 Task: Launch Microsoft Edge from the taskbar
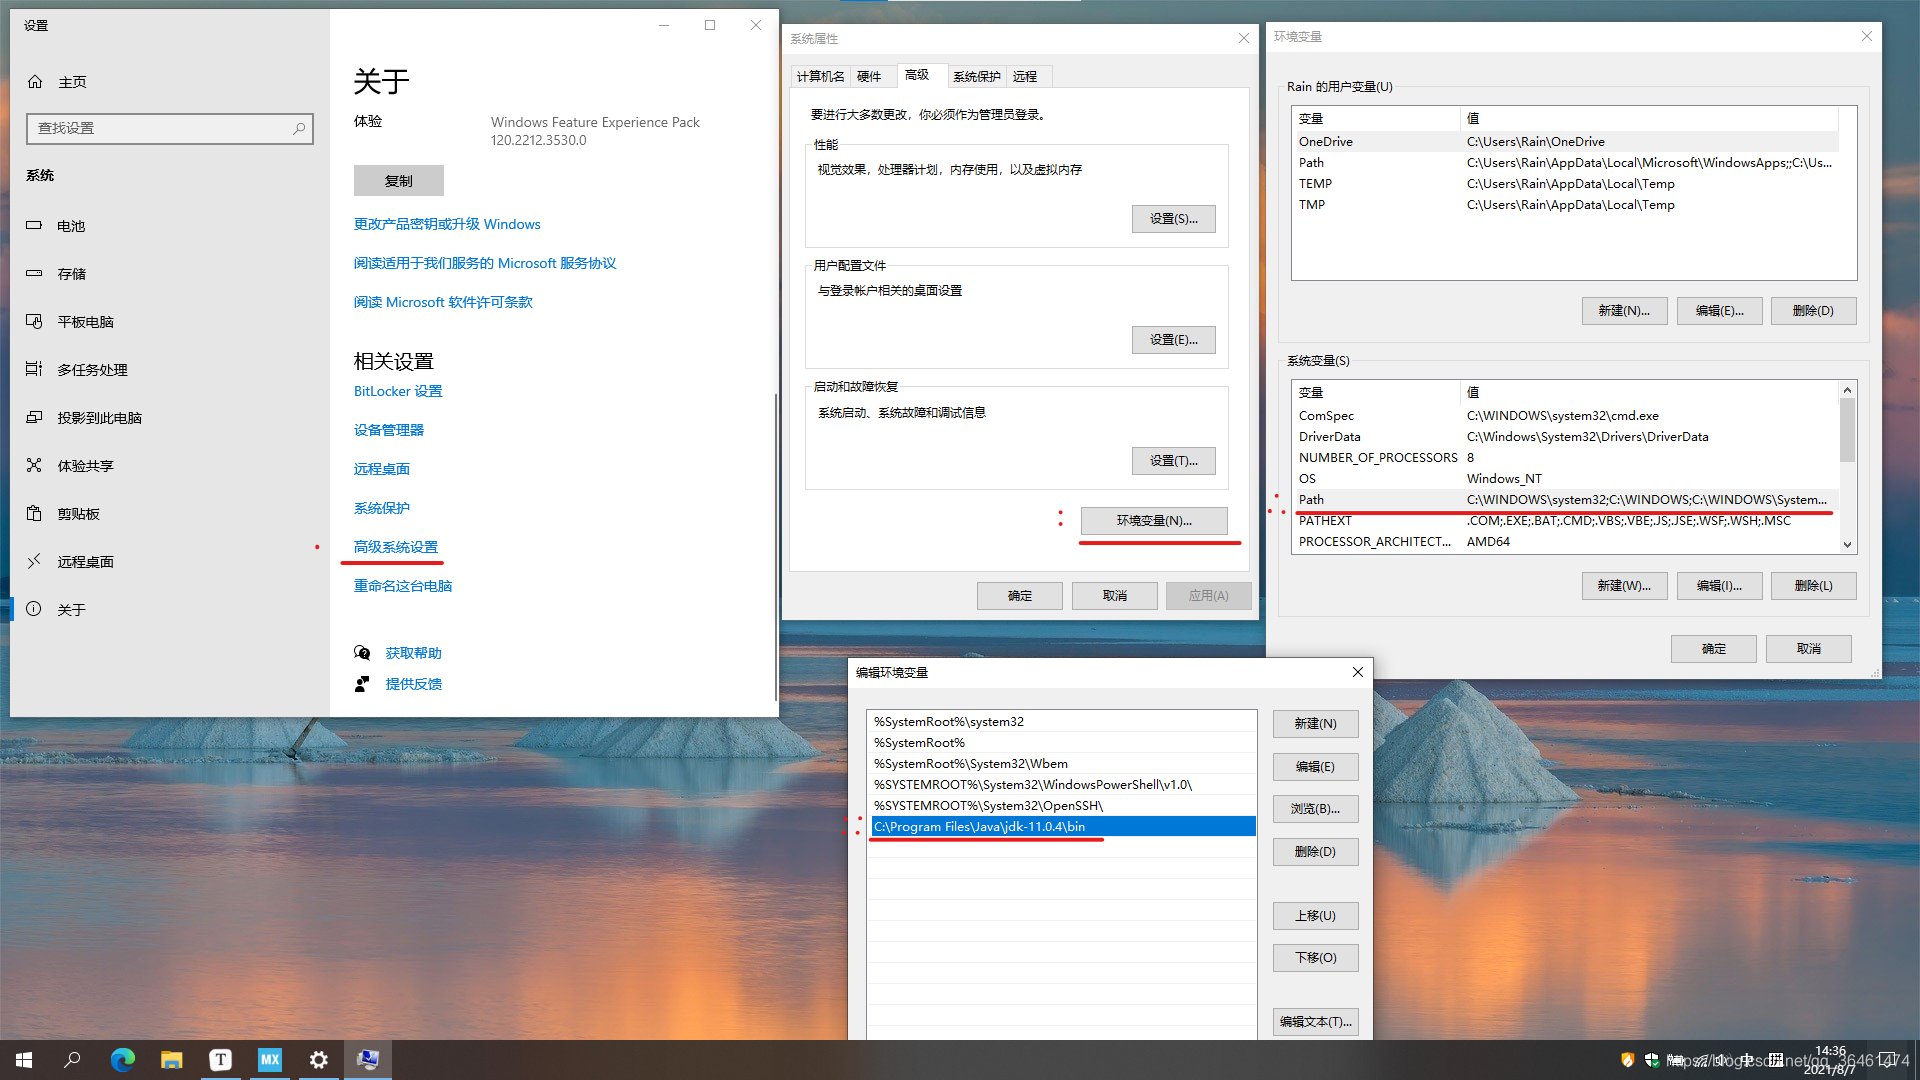(122, 1060)
